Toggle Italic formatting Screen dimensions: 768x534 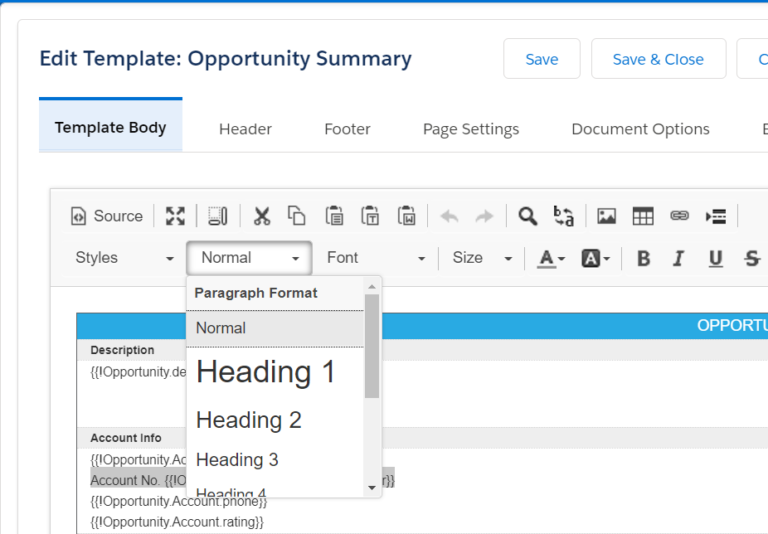[x=678, y=259]
